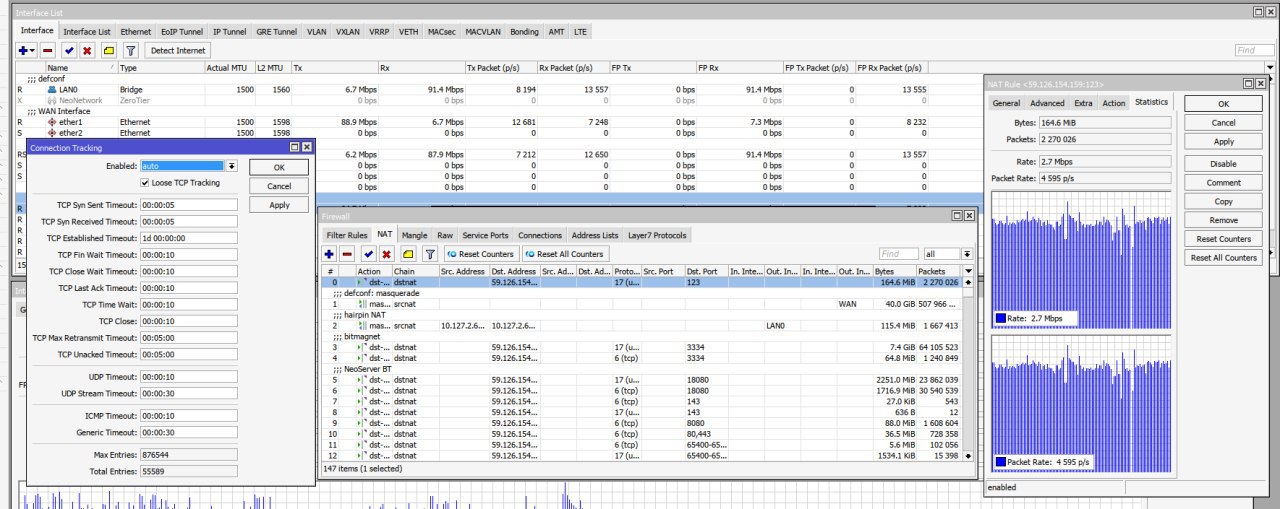
Task: Toggle the Loose TCP Tracking checkbox
Action: [x=146, y=183]
